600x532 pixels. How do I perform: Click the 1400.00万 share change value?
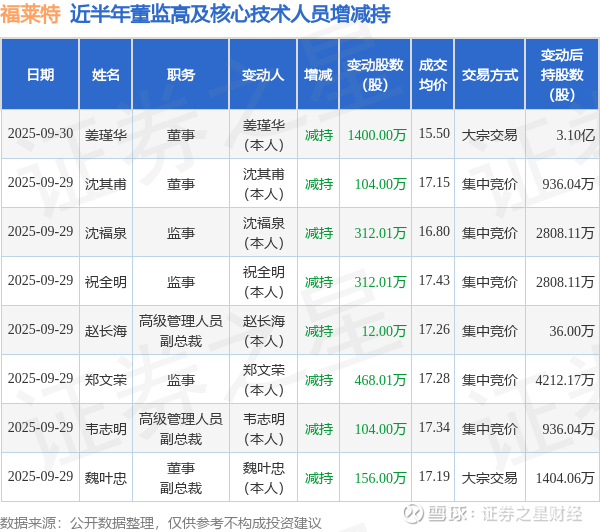tap(377, 135)
